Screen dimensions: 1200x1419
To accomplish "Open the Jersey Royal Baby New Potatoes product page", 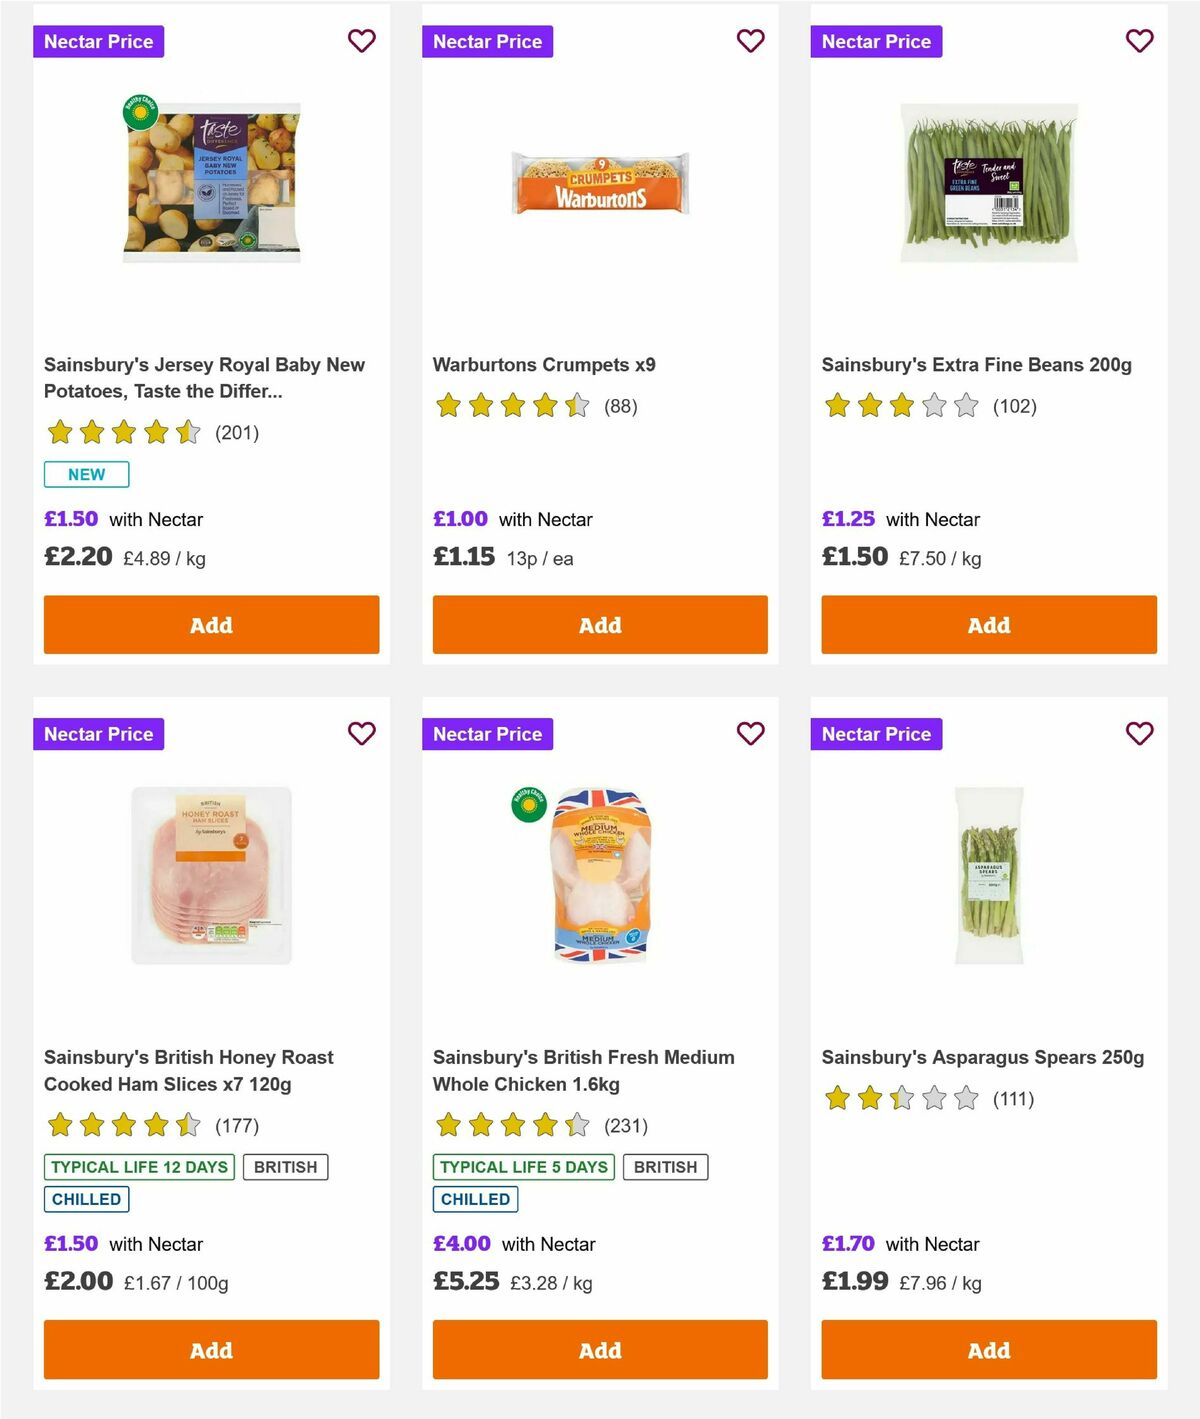I will [x=205, y=377].
